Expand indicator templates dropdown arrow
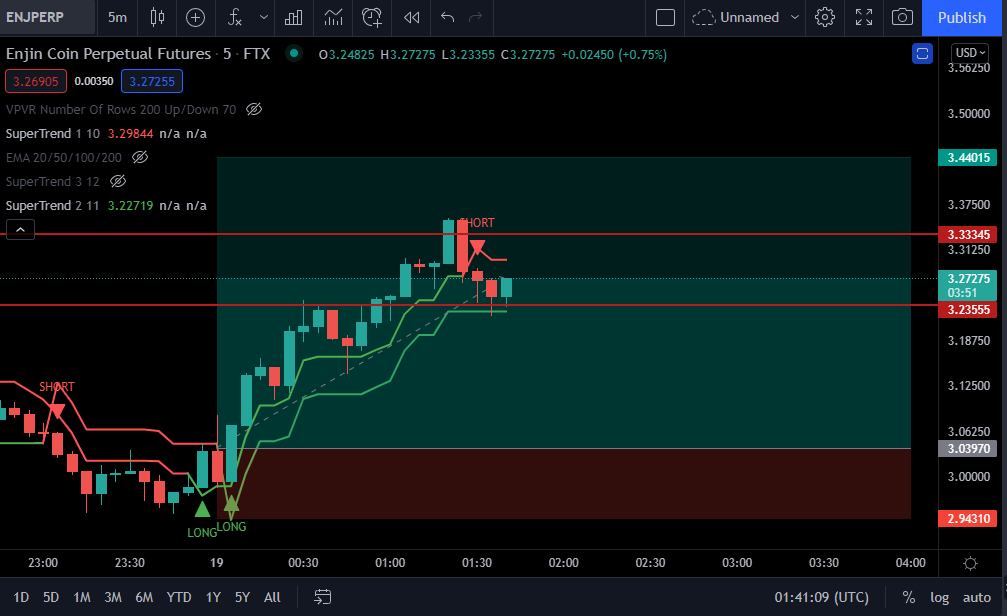 pyautogui.click(x=263, y=17)
